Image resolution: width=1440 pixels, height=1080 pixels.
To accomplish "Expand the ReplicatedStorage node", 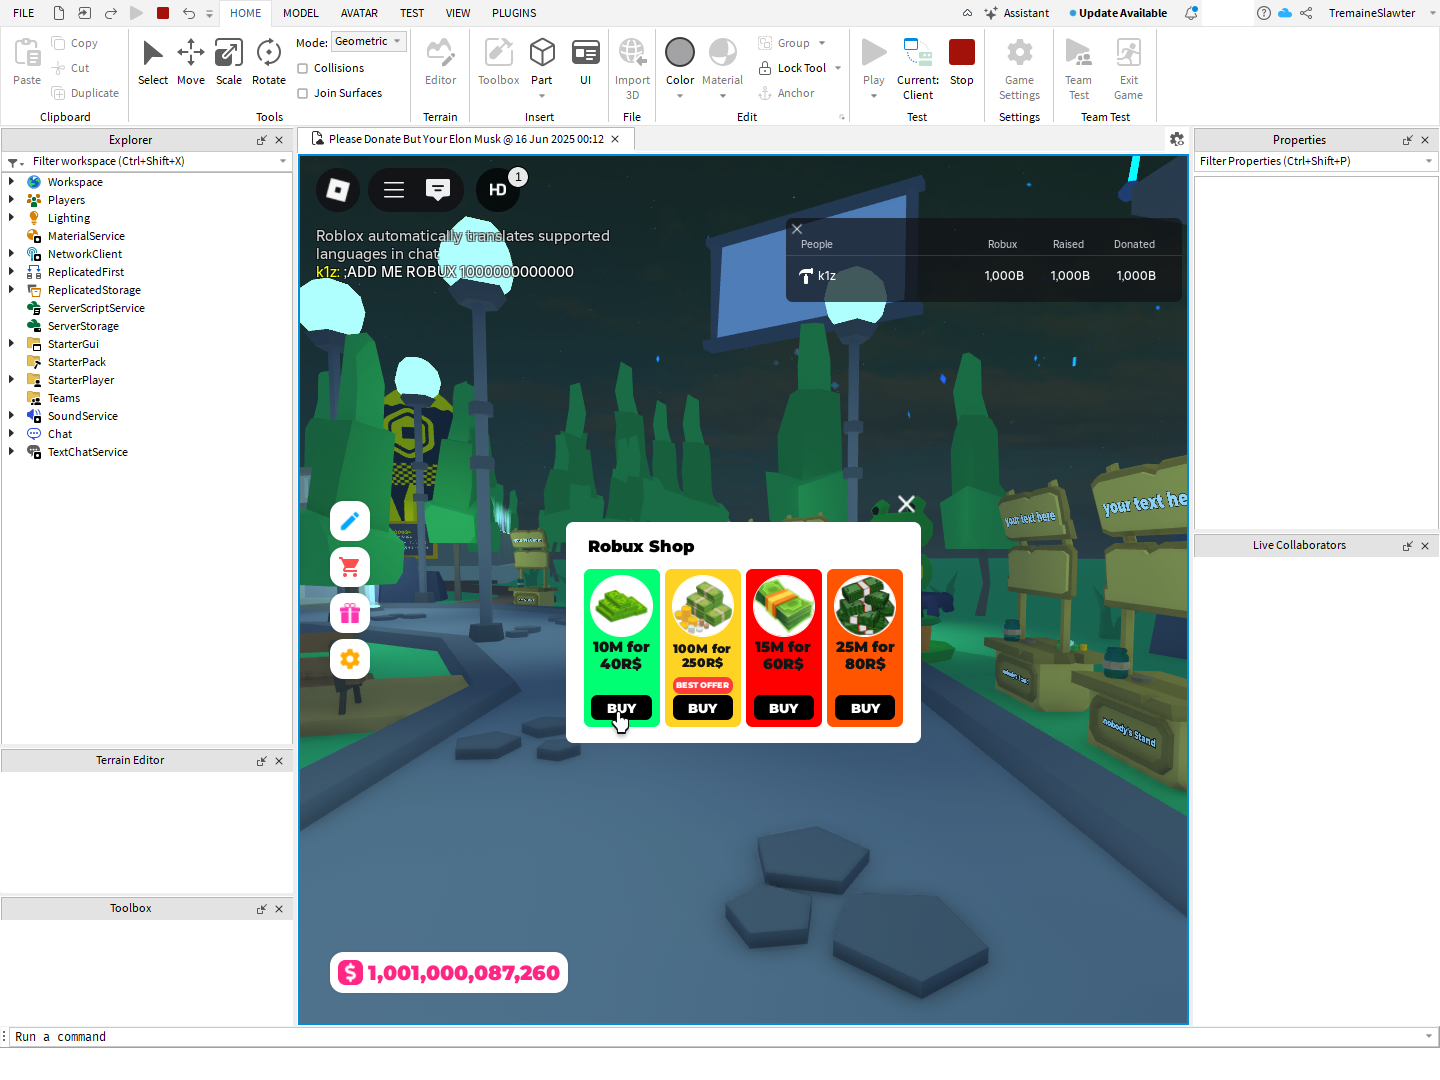I will tap(11, 290).
